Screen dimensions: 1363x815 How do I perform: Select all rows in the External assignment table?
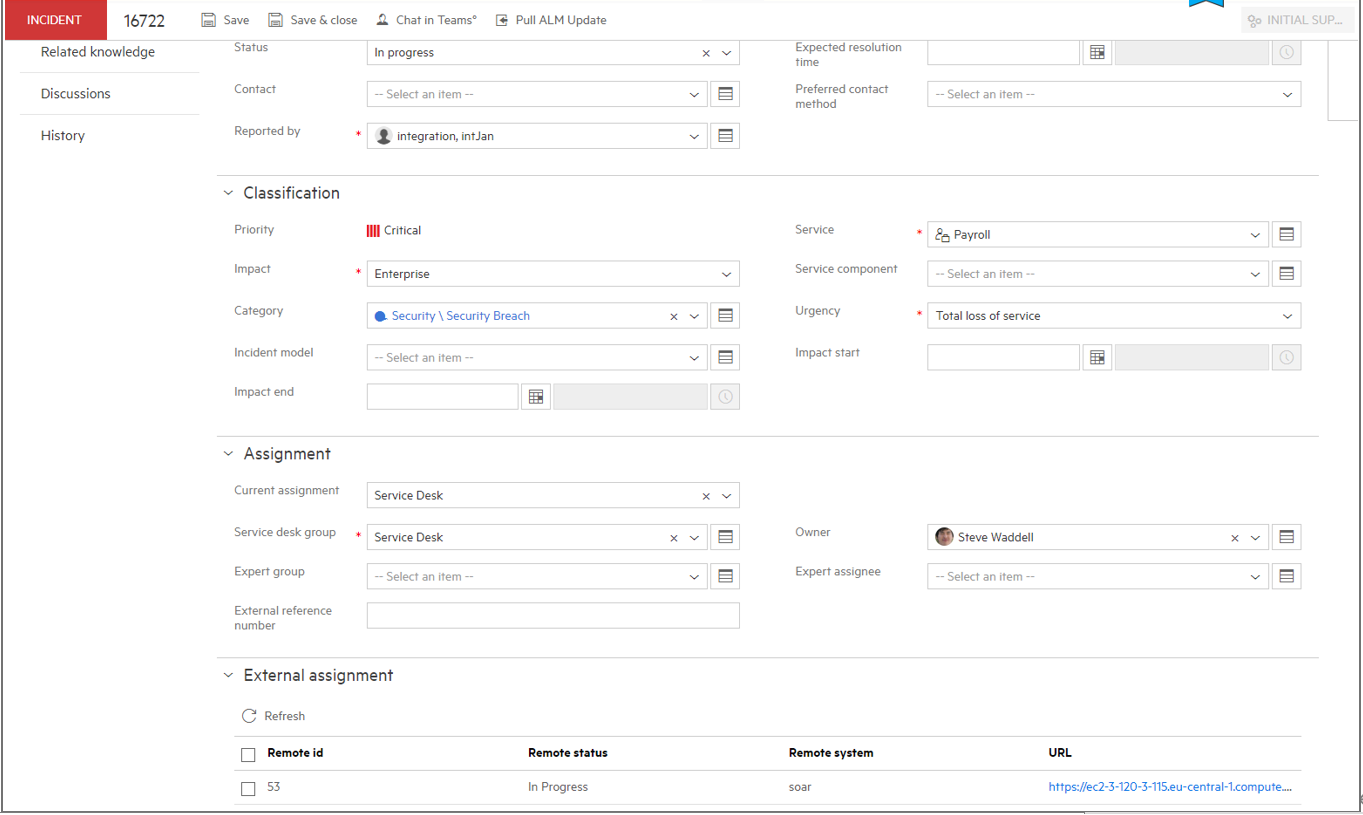247,754
